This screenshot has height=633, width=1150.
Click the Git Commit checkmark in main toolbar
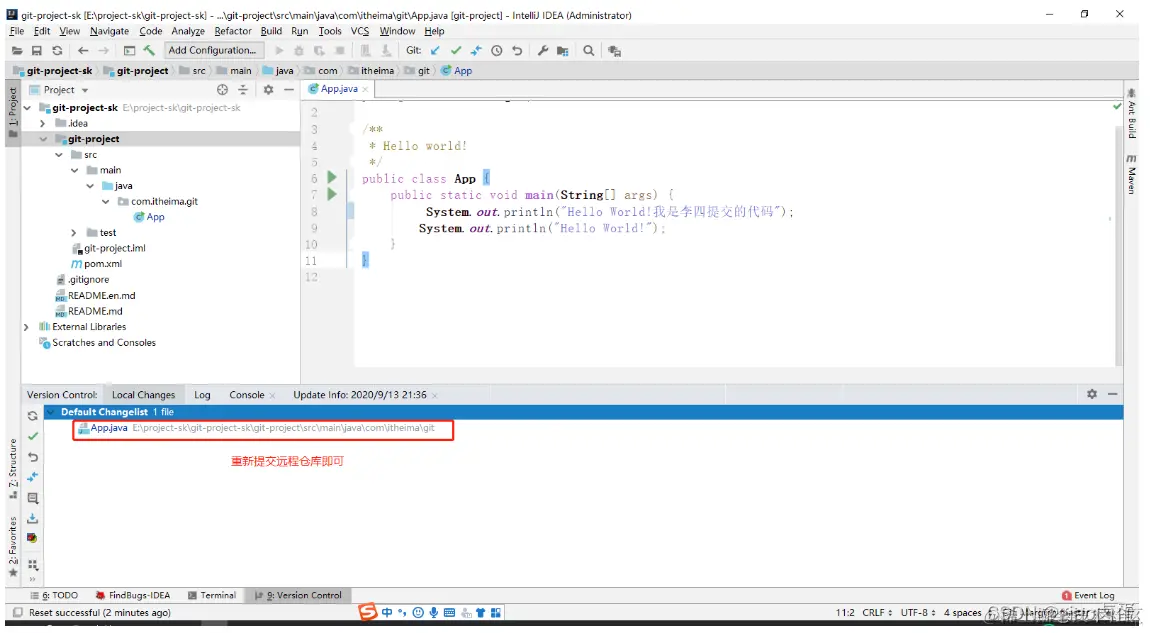point(456,51)
